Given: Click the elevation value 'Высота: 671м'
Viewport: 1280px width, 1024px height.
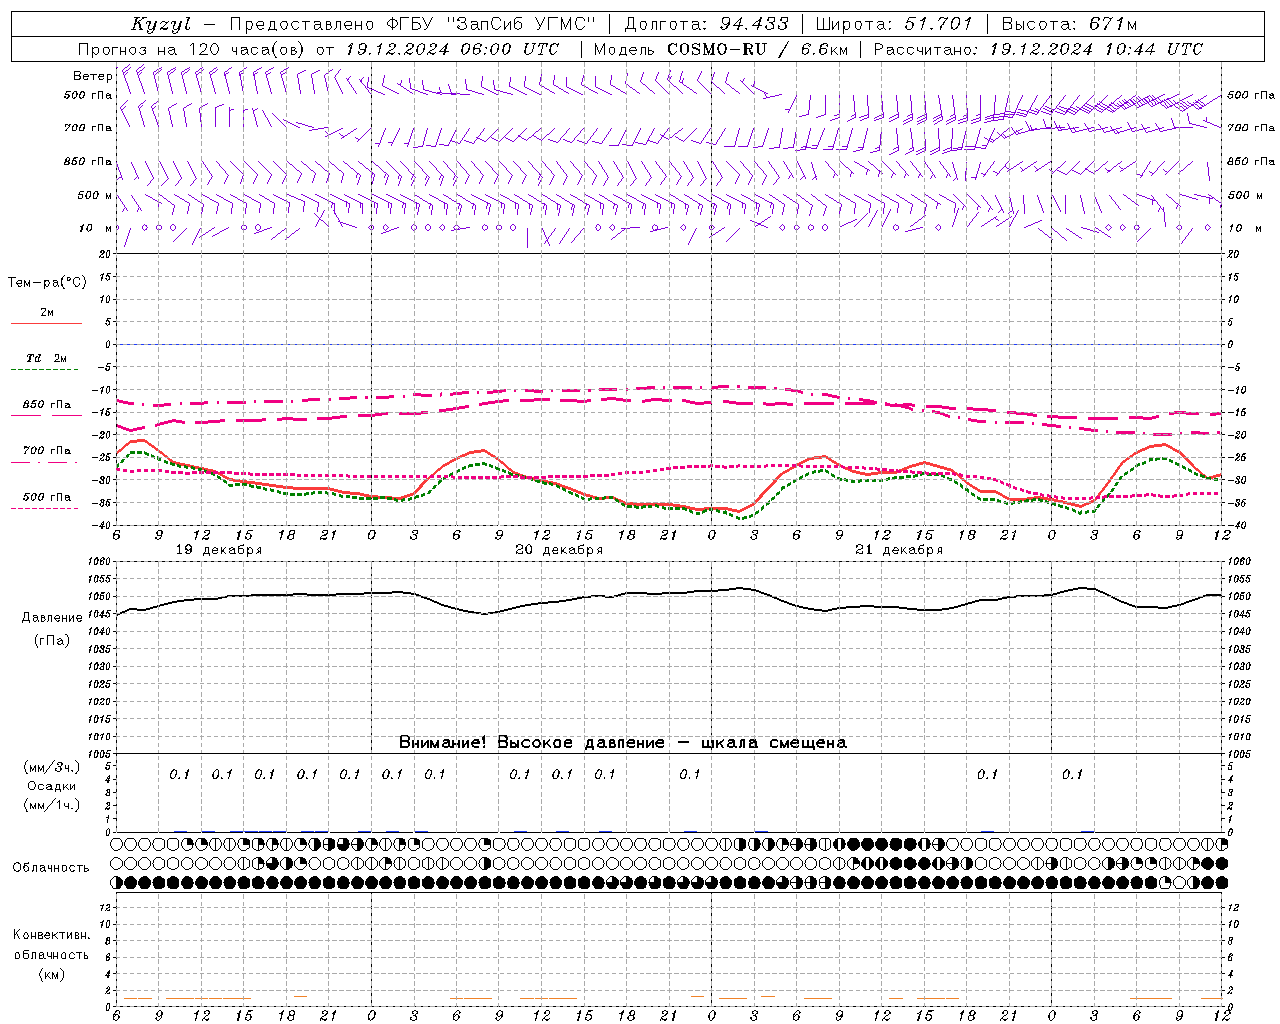Looking at the screenshot, I should pyautogui.click(x=1069, y=24).
